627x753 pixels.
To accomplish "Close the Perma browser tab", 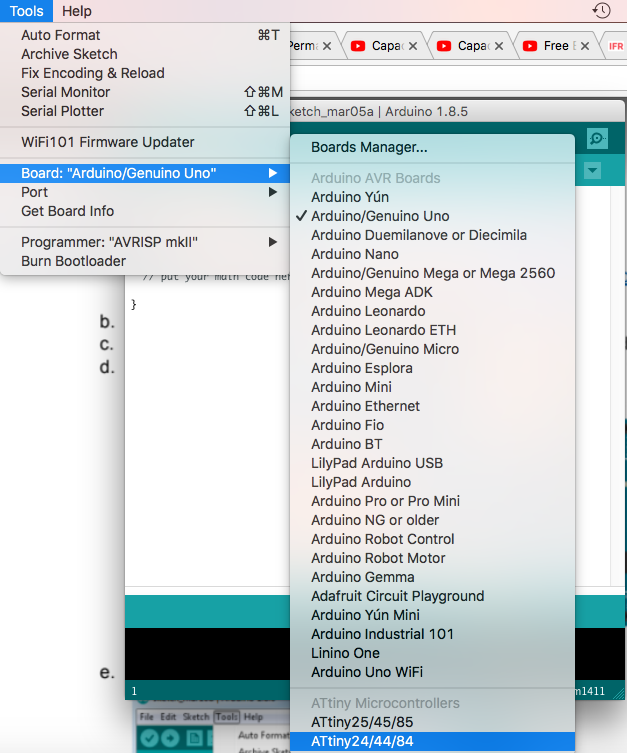I will tap(327, 46).
